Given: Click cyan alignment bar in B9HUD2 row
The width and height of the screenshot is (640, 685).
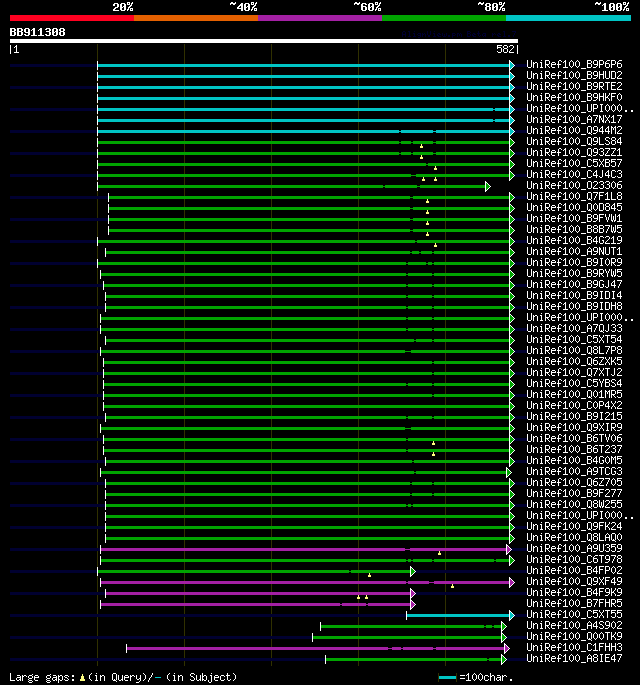Looking at the screenshot, I should 304,76.
